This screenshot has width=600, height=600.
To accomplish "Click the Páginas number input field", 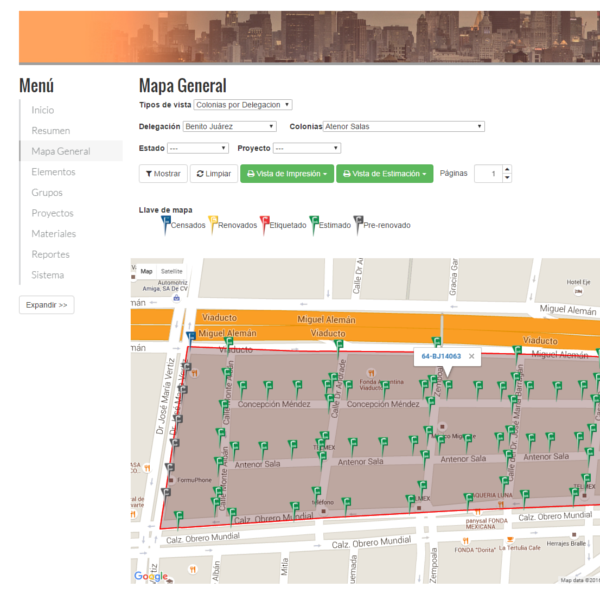I will tap(487, 173).
